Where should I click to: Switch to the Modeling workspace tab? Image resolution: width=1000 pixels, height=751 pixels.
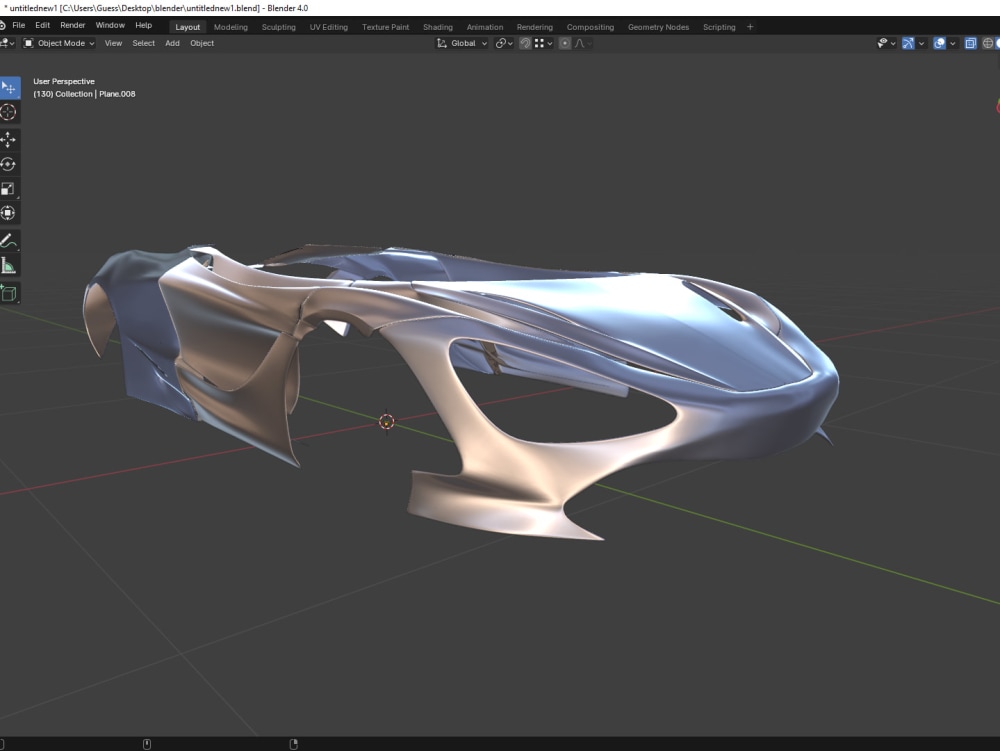231,27
